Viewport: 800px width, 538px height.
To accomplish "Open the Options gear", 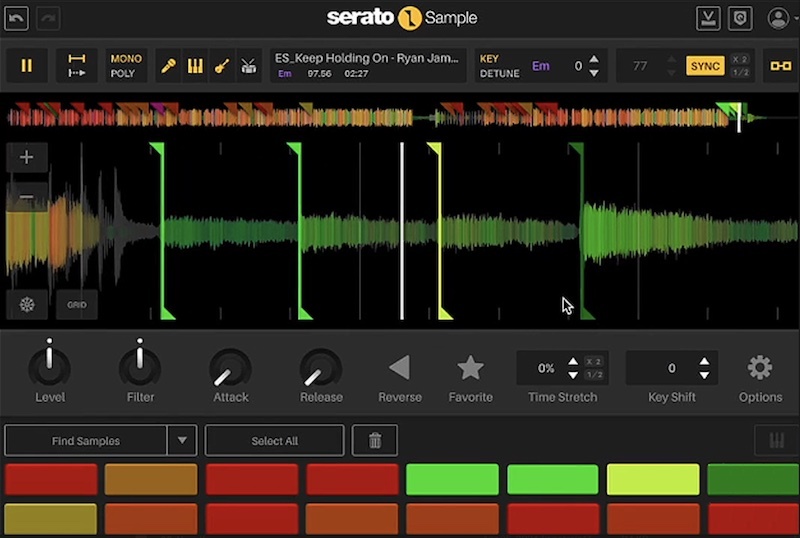I will click(760, 368).
